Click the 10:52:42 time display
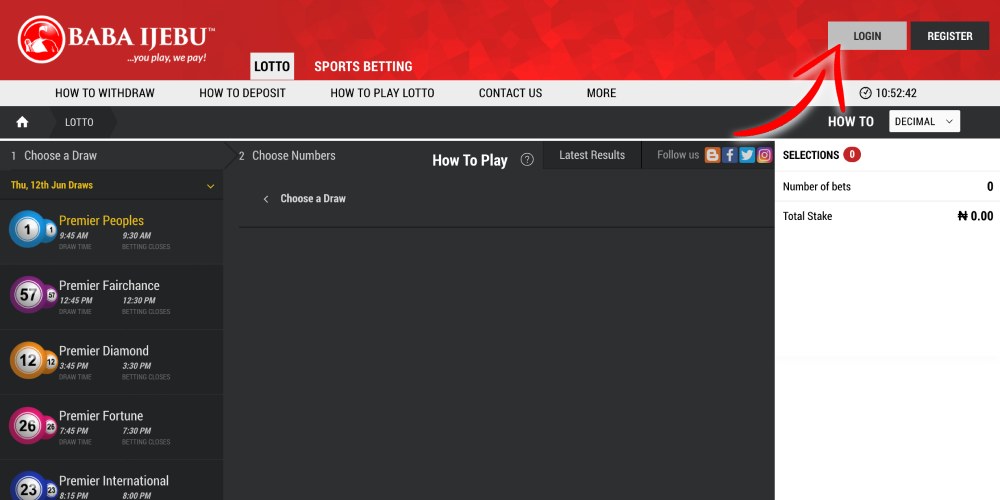The width and height of the screenshot is (1000, 500). point(895,93)
